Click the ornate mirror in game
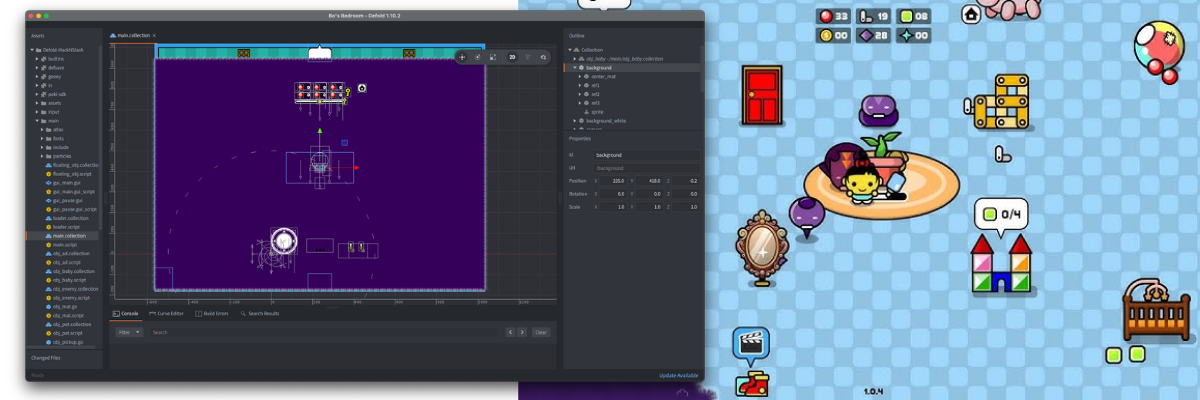 tap(760, 249)
